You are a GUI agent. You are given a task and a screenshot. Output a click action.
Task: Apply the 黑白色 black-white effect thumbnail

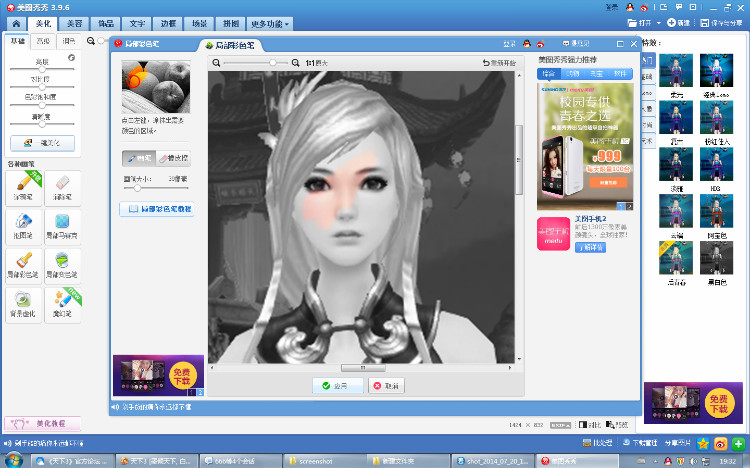click(716, 257)
